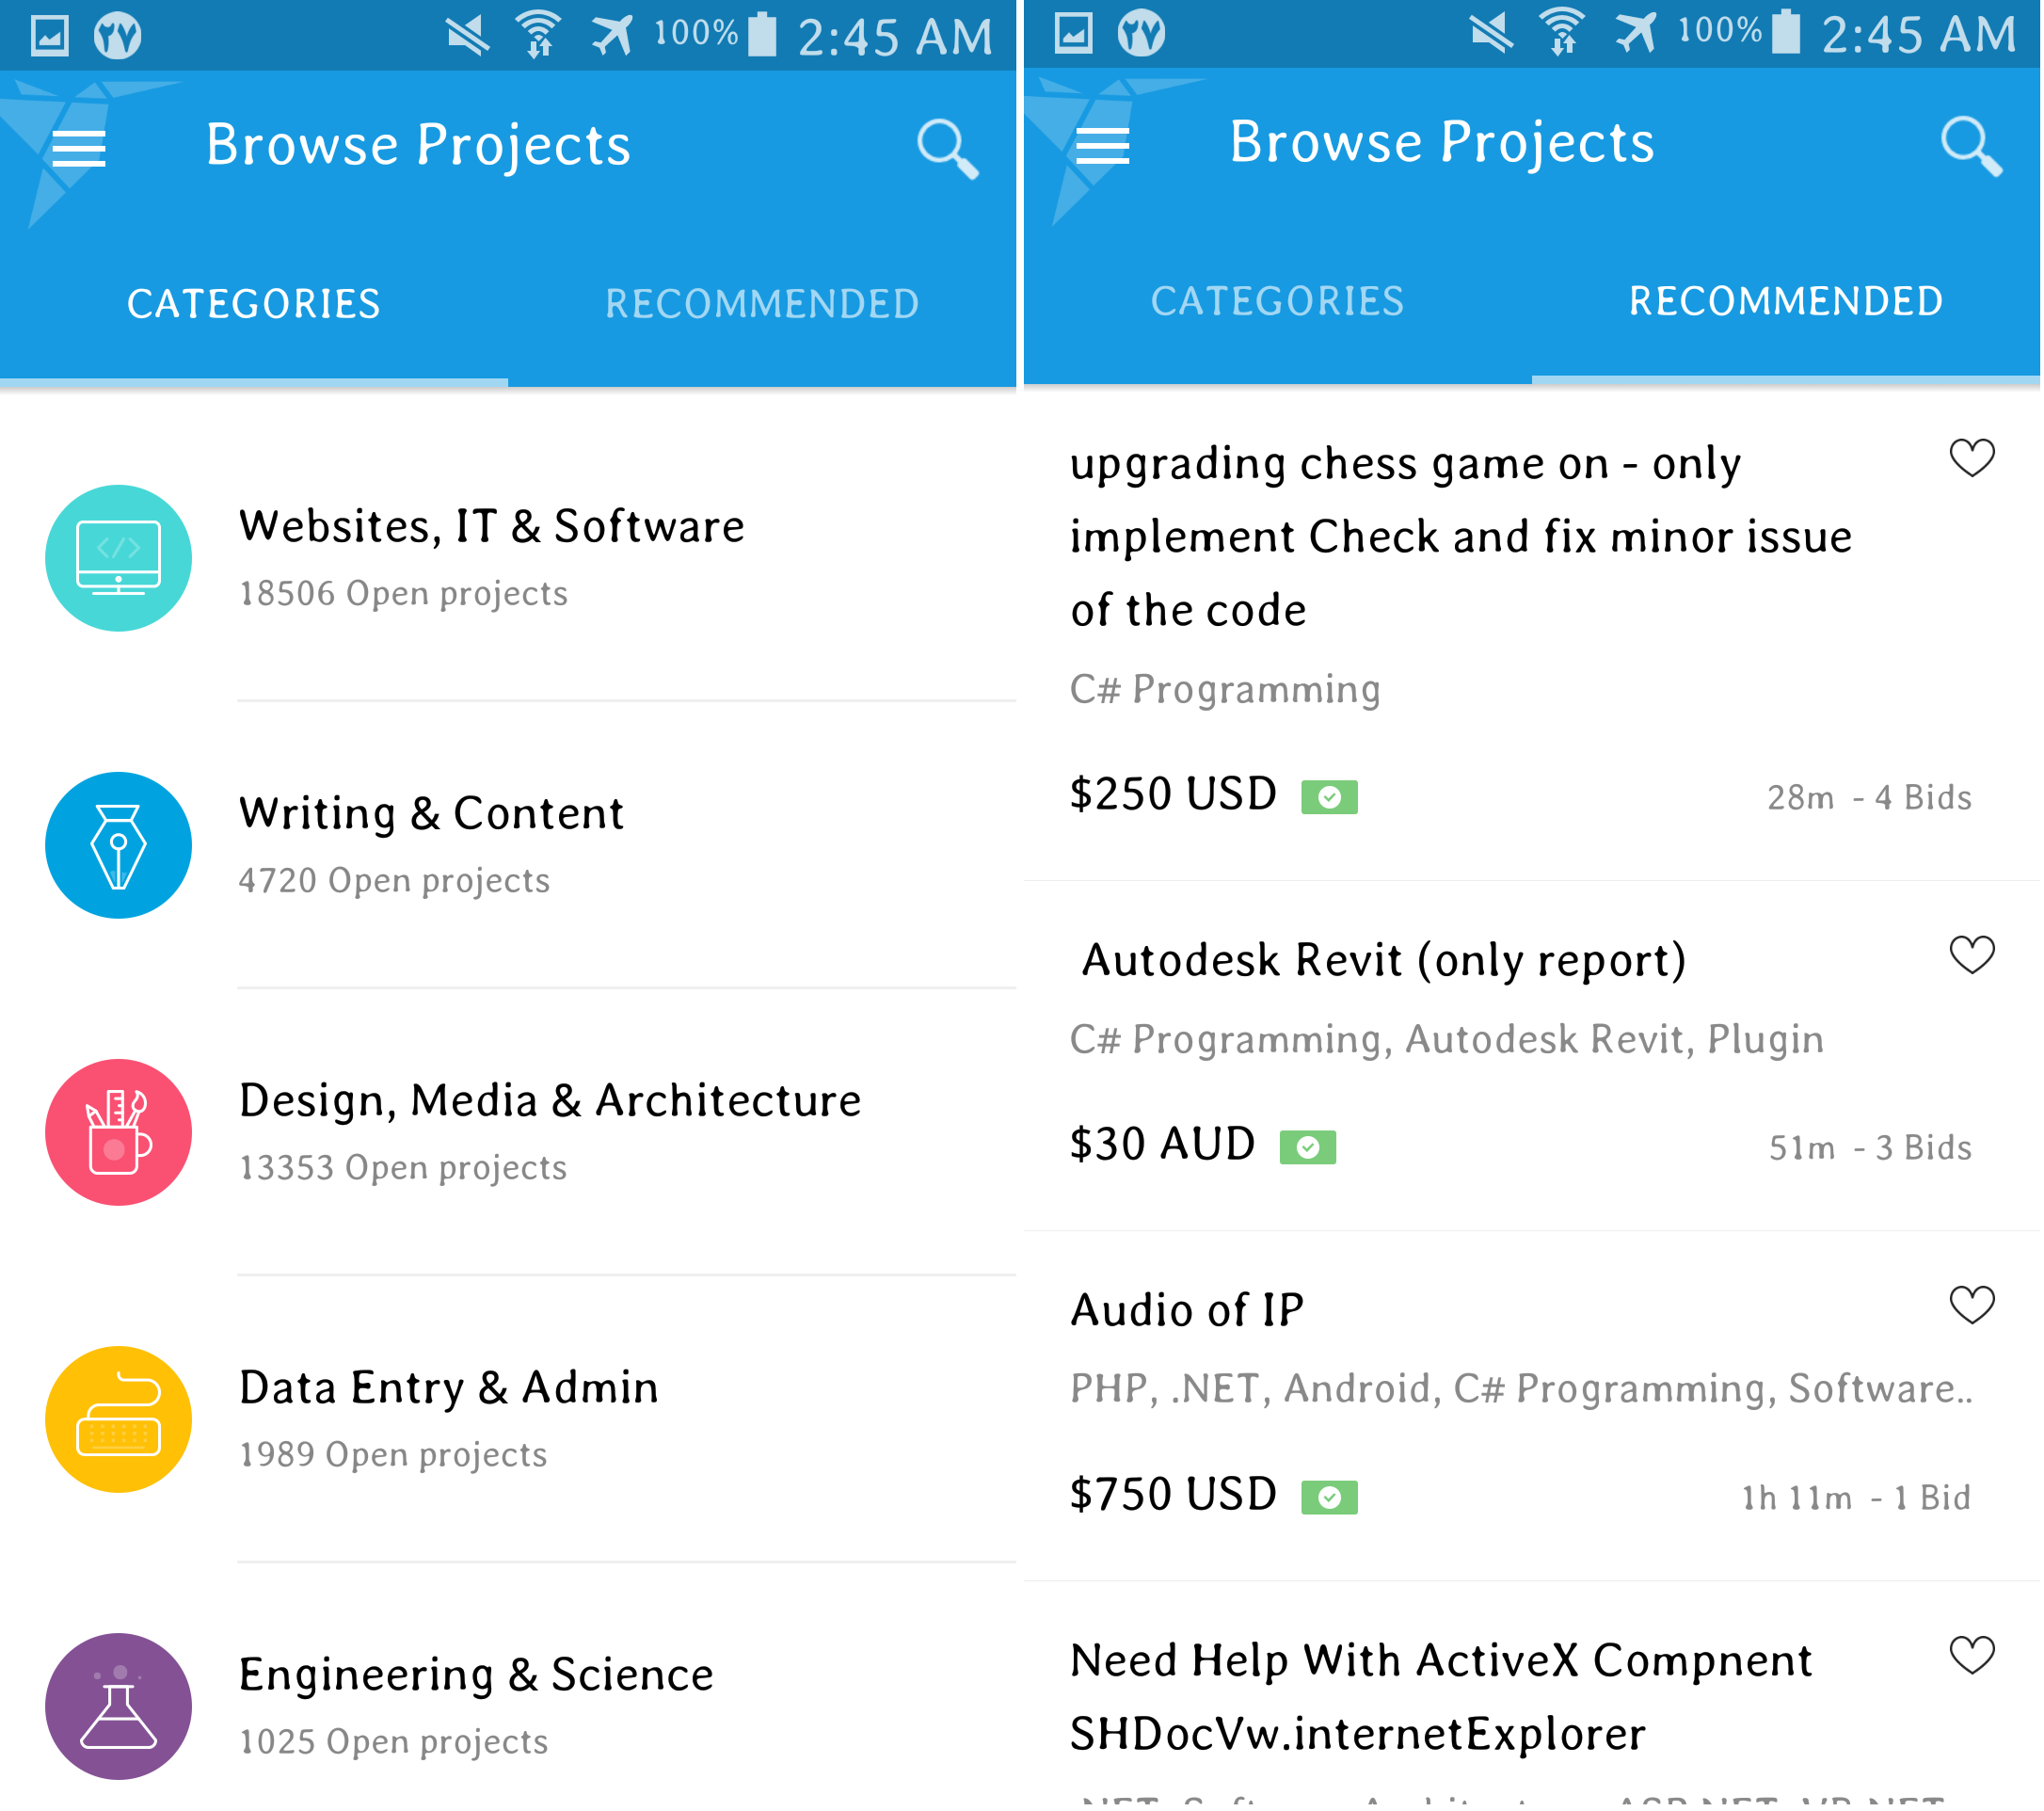The height and width of the screenshot is (1811, 2044).
Task: Open Websites, IT & Software category icon
Action: pyautogui.click(x=118, y=558)
